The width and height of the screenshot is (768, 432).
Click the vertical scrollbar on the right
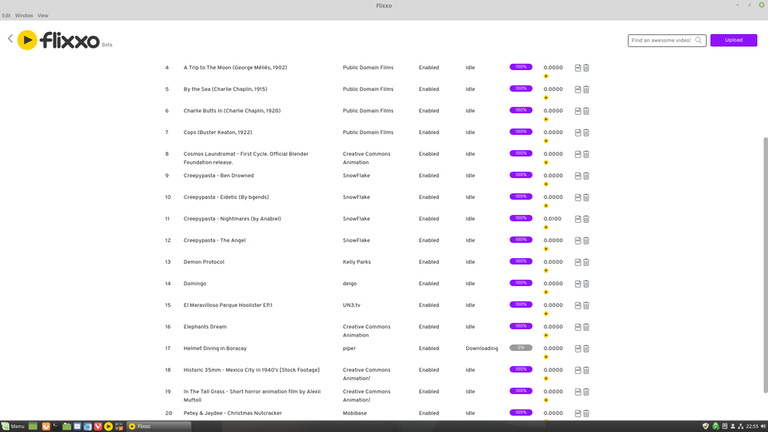click(766, 264)
